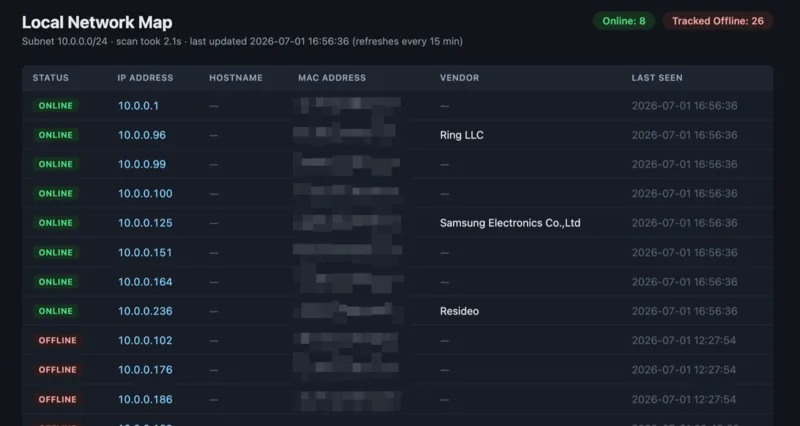Open IP address 10.0.0.99 link

tap(142, 164)
